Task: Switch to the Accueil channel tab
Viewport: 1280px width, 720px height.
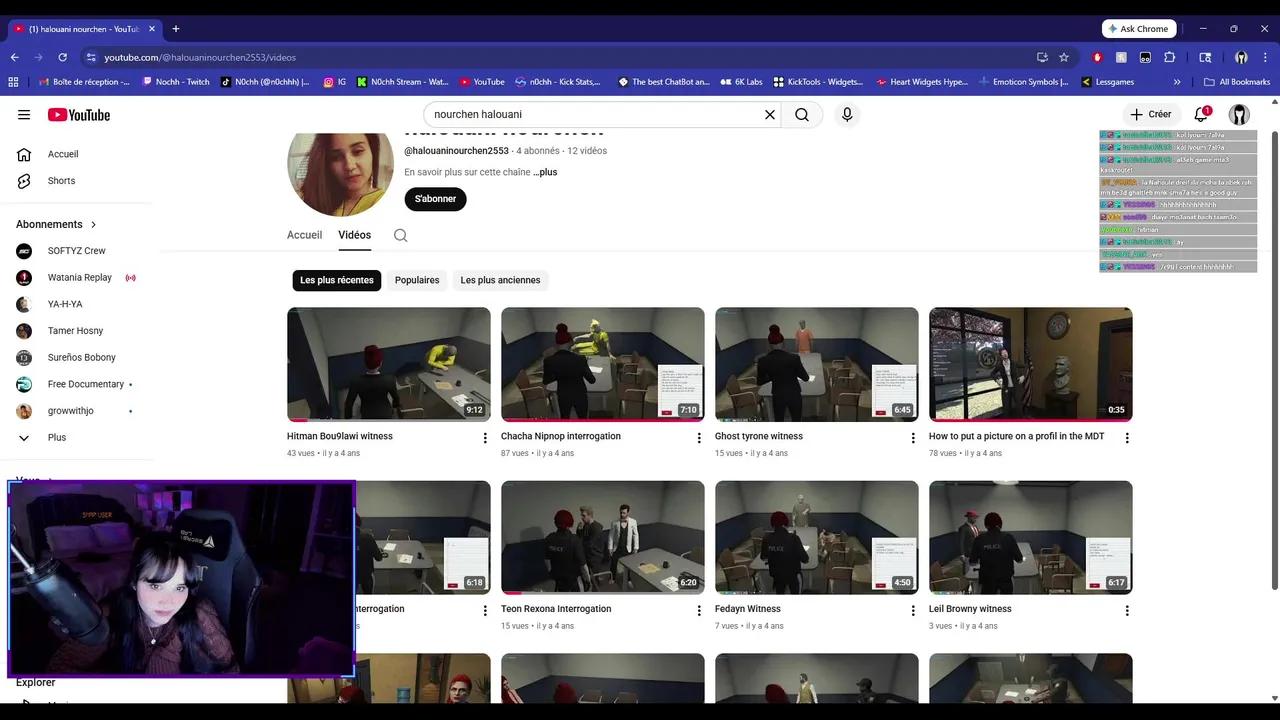Action: (x=304, y=235)
